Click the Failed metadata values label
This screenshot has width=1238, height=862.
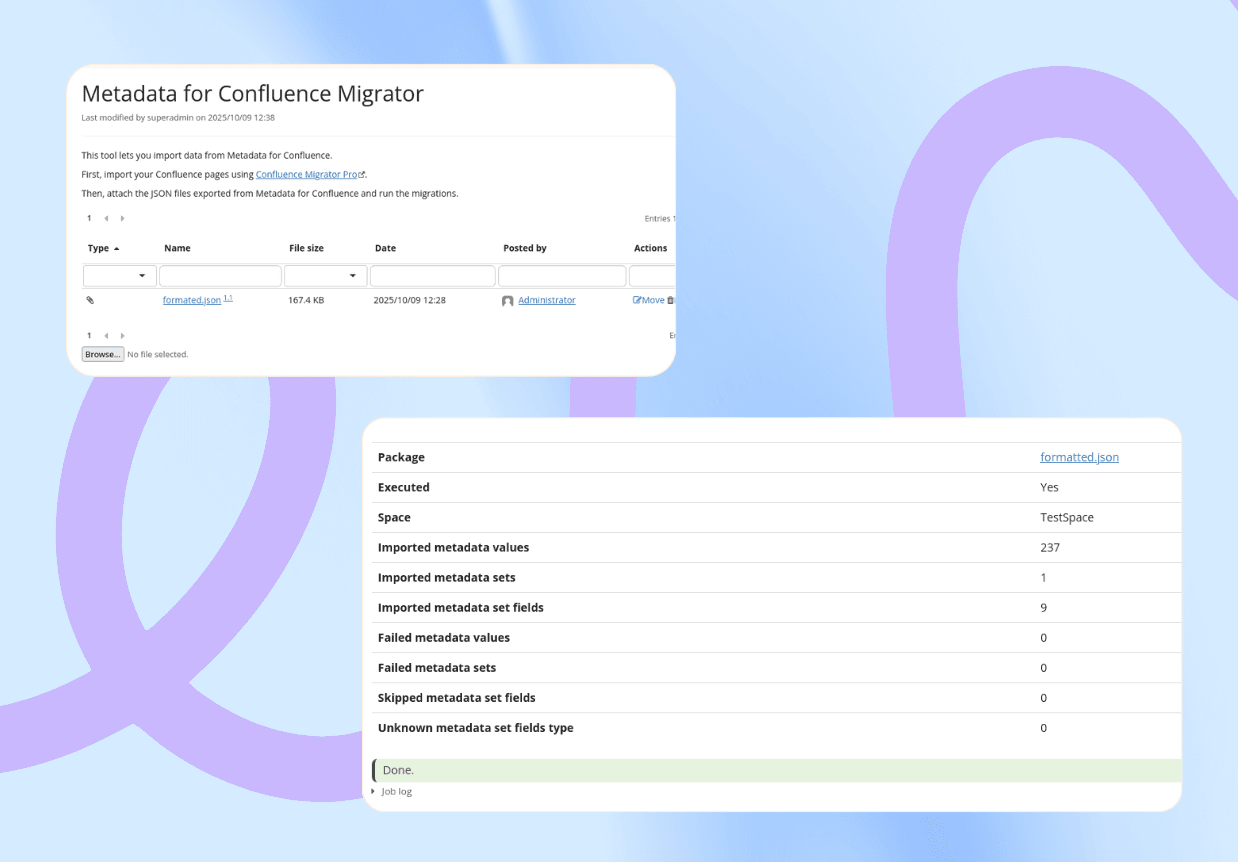[x=444, y=637]
